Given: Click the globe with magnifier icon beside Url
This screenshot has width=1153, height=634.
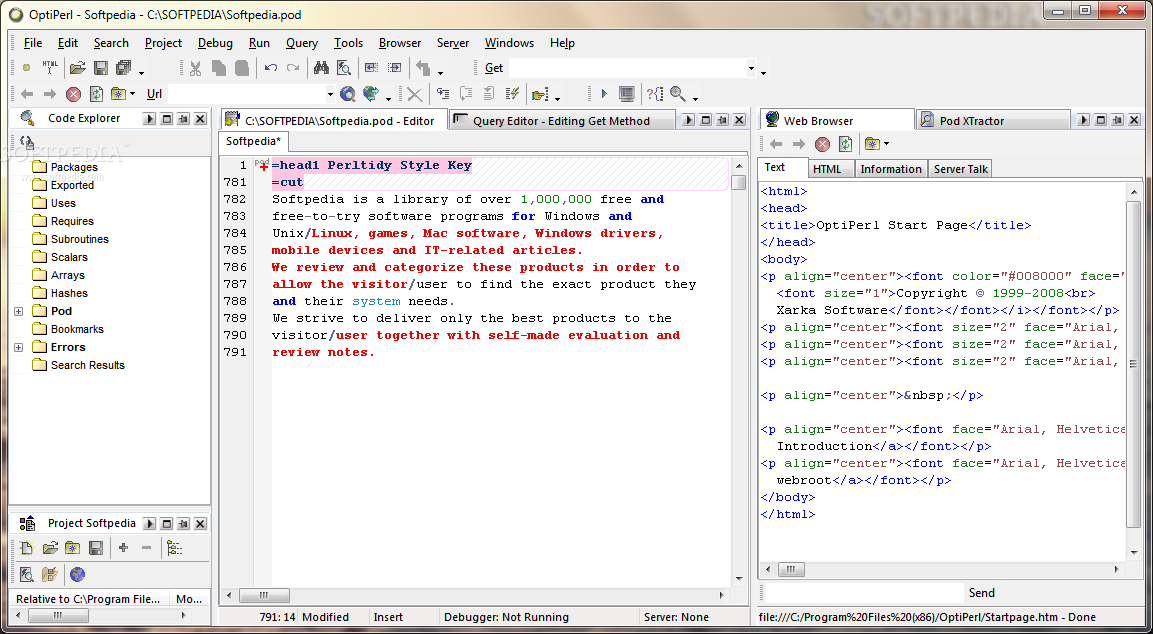Looking at the screenshot, I should coord(348,94).
